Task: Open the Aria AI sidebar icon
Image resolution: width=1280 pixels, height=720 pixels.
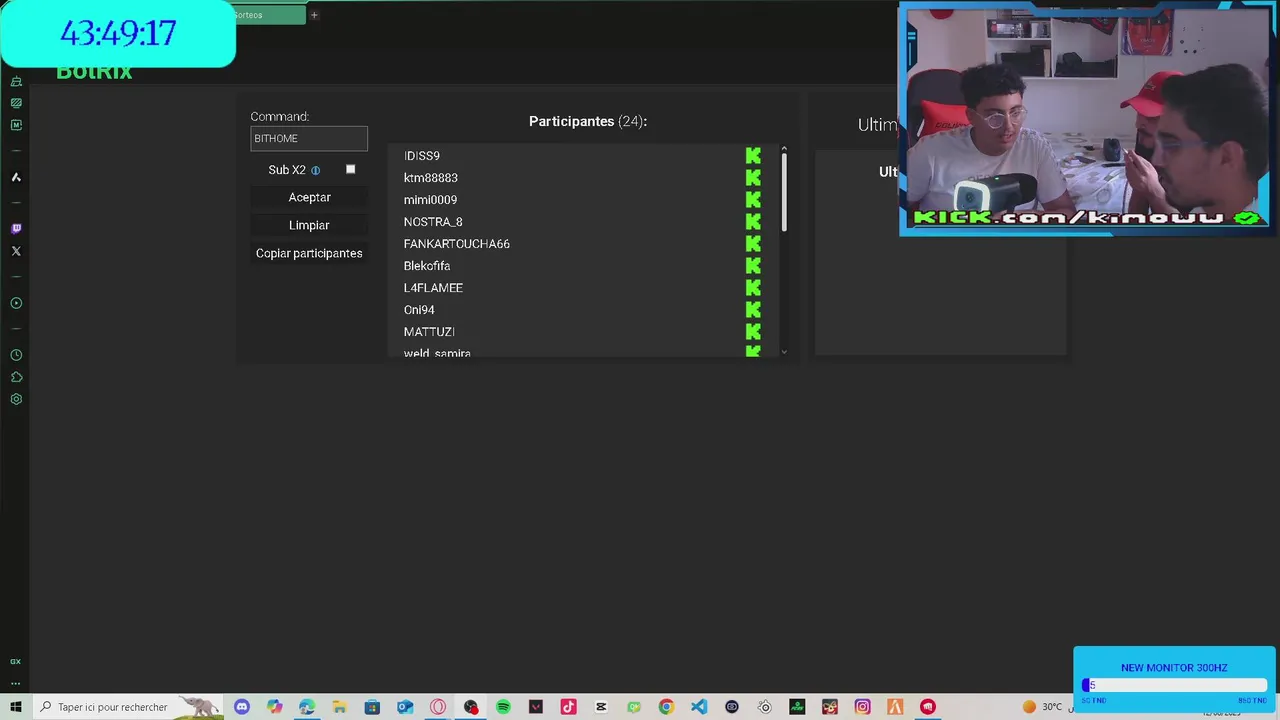Action: point(16,177)
